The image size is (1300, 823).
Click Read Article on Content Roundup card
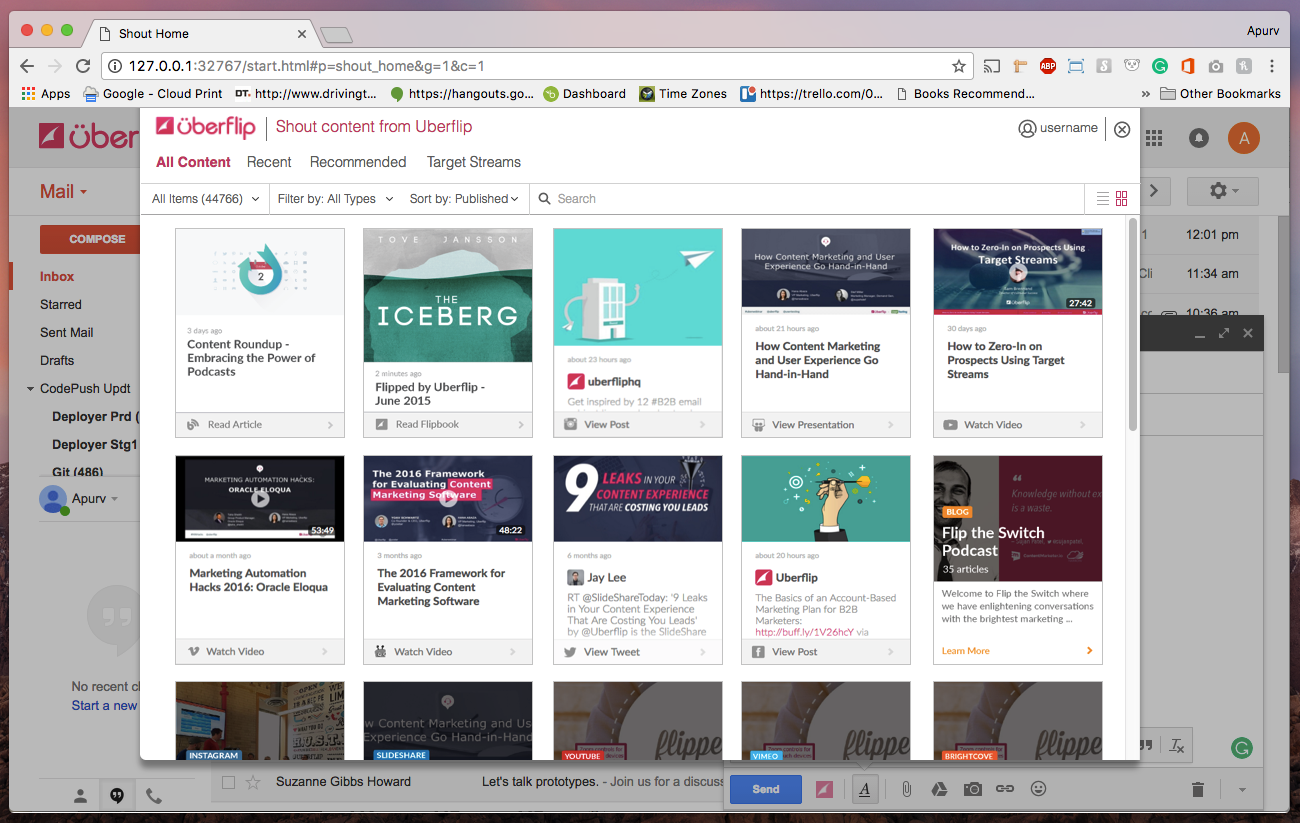[x=260, y=424]
